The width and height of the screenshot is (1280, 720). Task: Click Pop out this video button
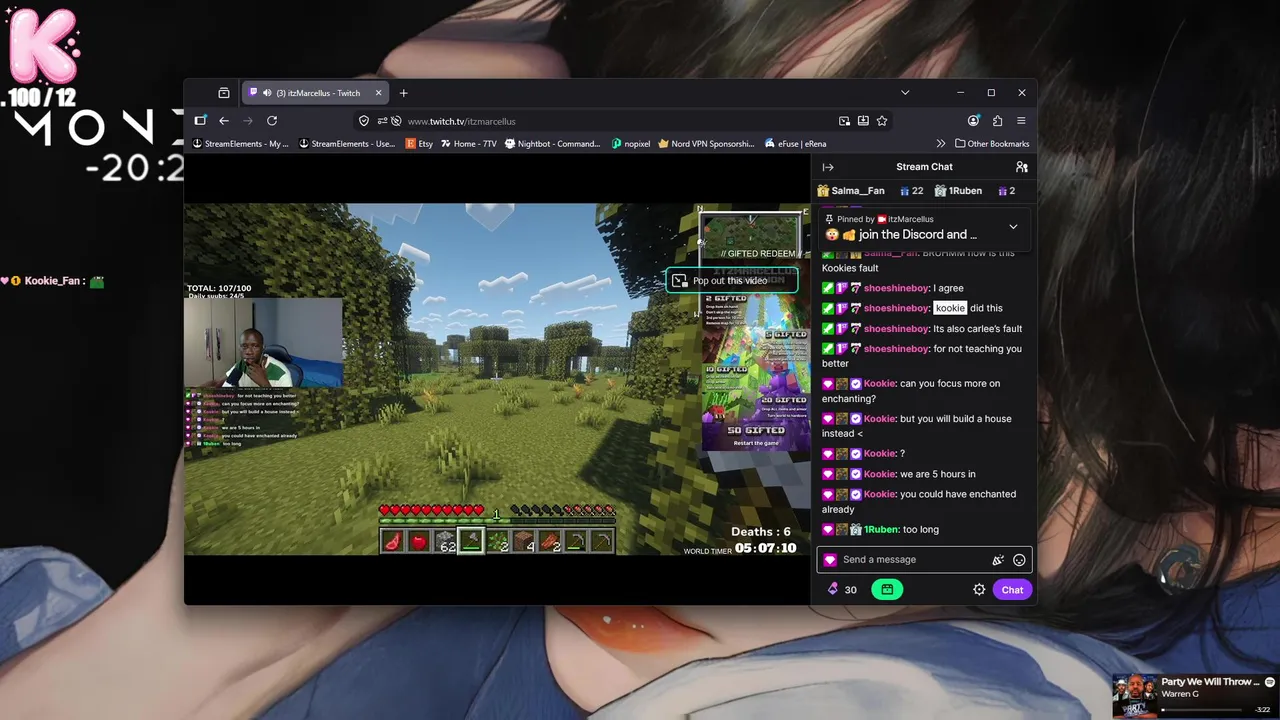coord(732,281)
